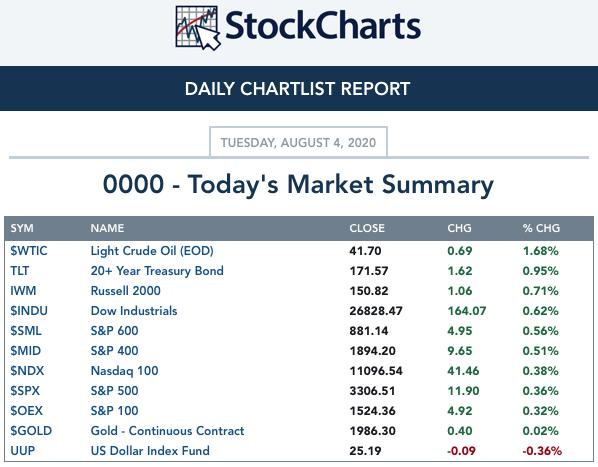
Task: Click the % CHG column header
Action: click(541, 228)
